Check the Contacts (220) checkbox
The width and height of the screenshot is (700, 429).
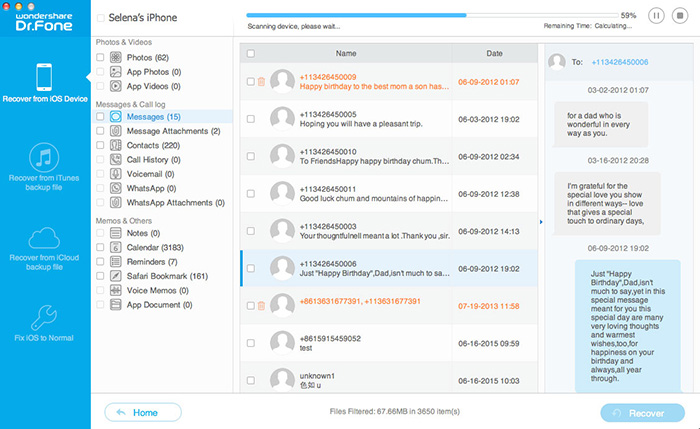click(100, 145)
